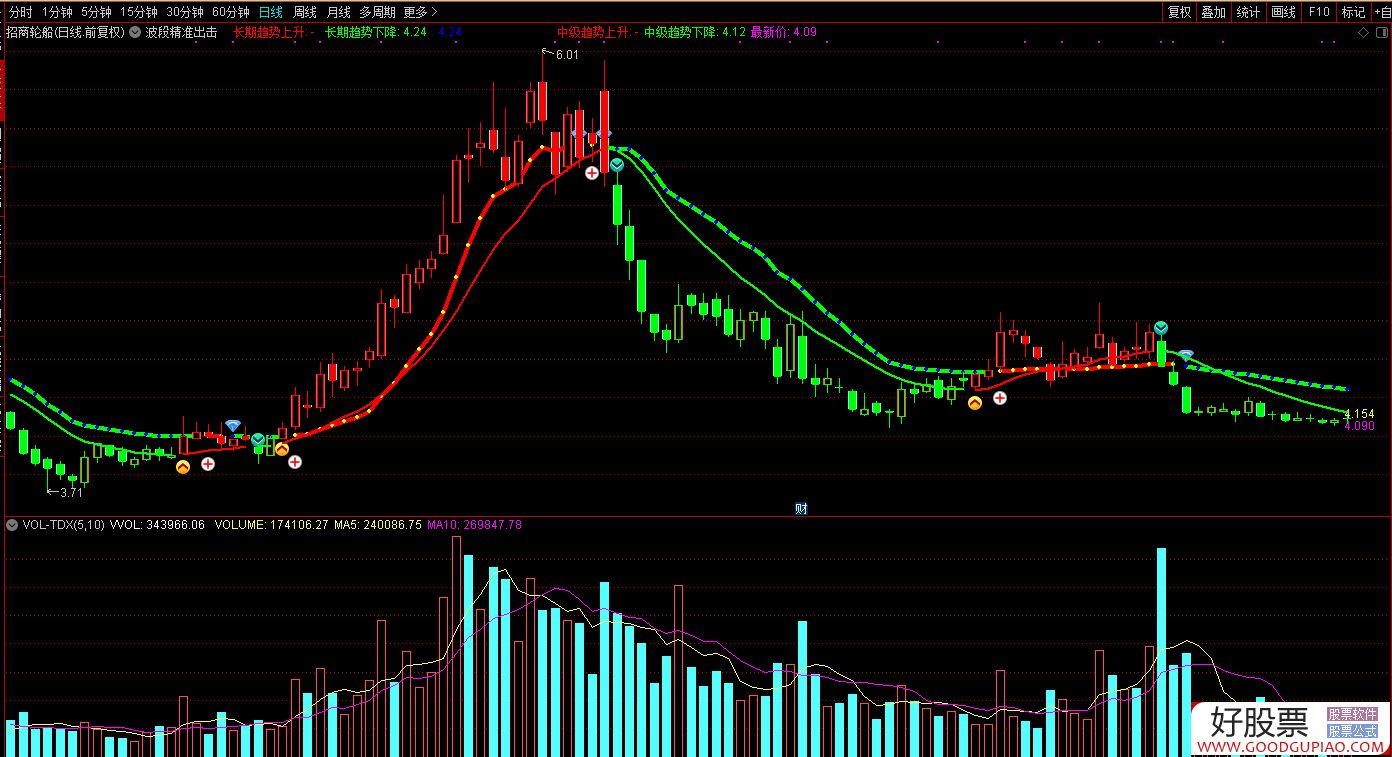This screenshot has width=1392, height=757.
Task: Switch to the 周线 weekly chart
Action: pyautogui.click(x=305, y=12)
